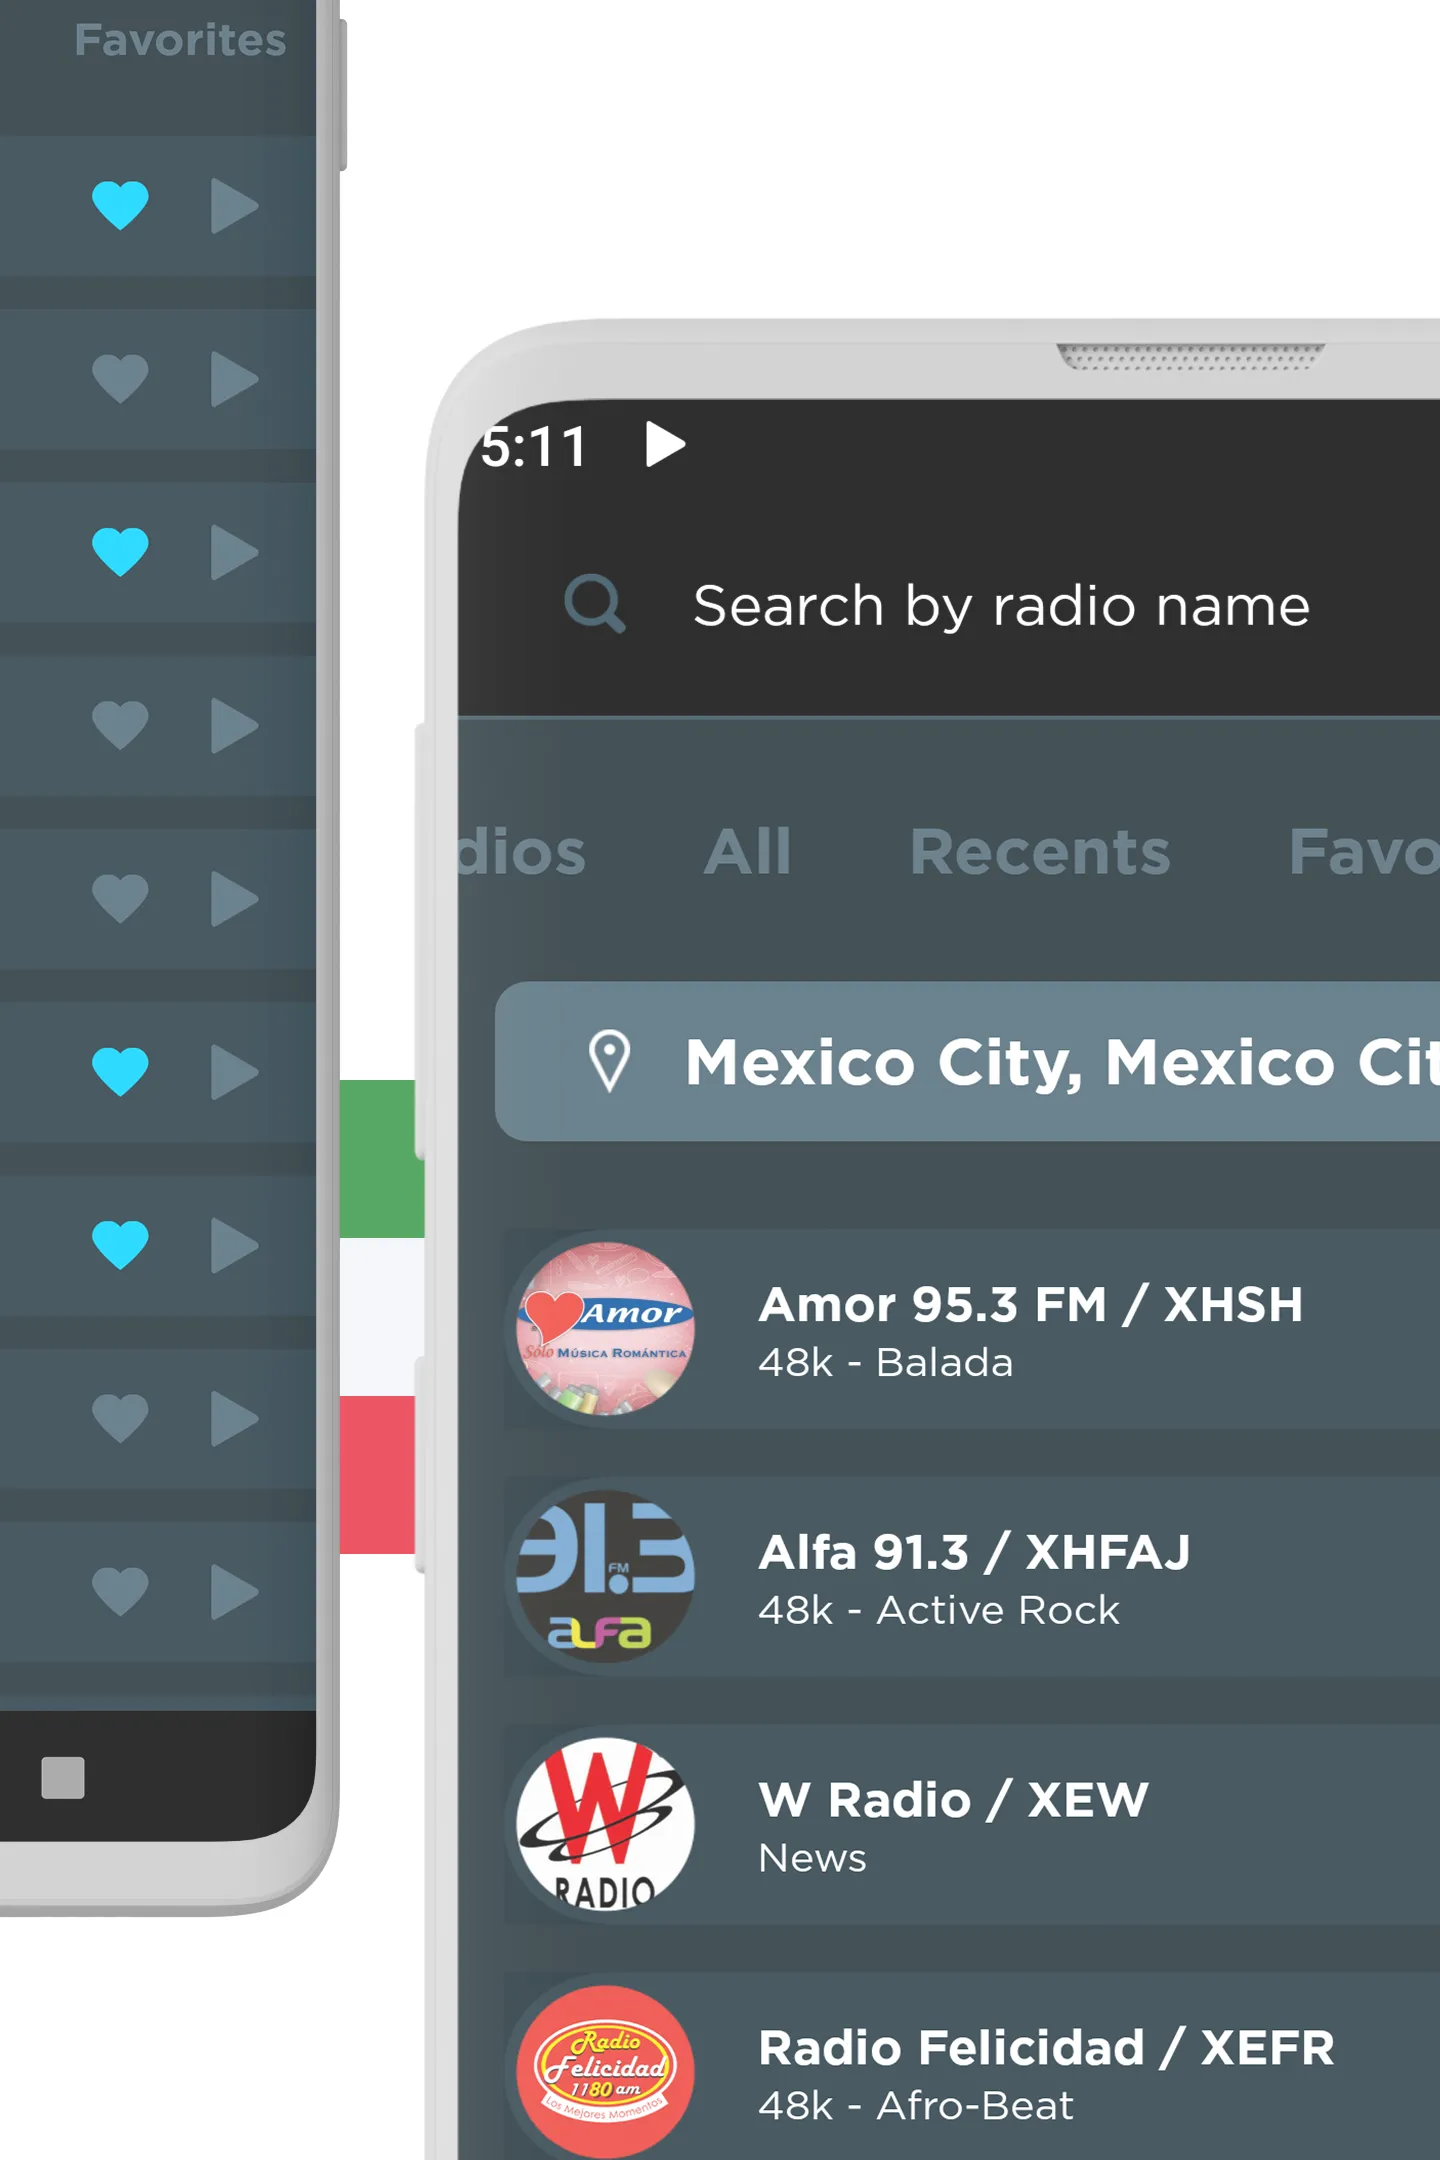The width and height of the screenshot is (1440, 2160).
Task: Focus the Search by radio name field
Action: tap(1001, 605)
